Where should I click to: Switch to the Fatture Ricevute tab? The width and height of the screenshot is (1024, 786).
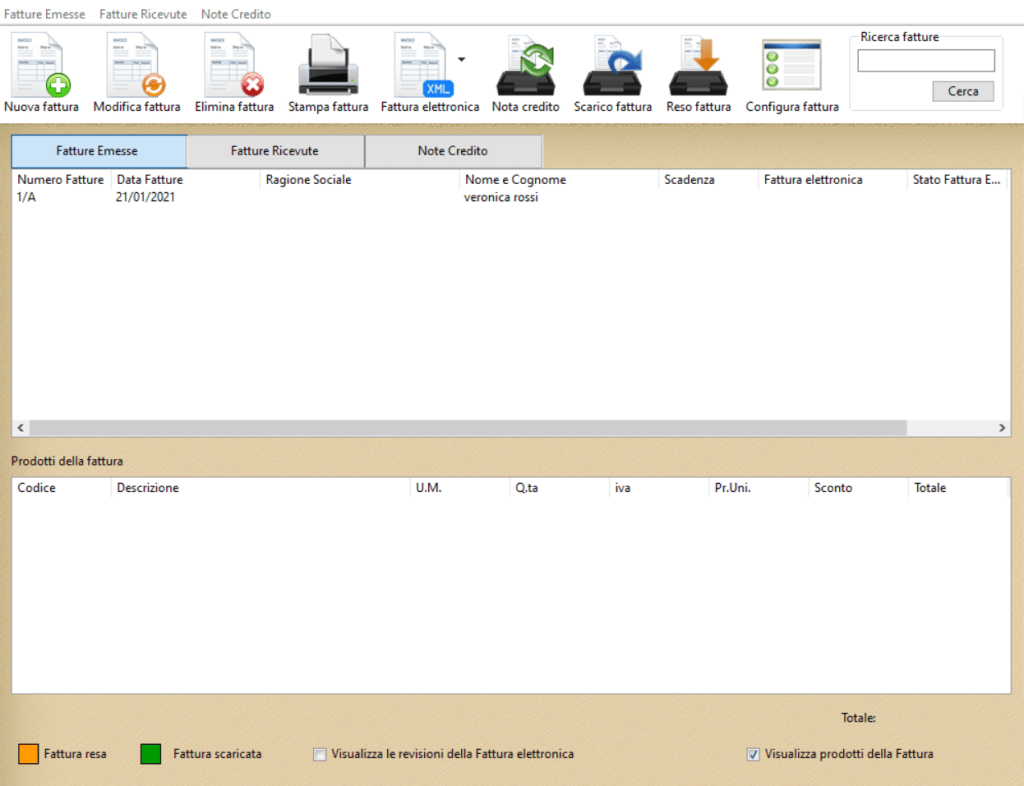tap(275, 151)
